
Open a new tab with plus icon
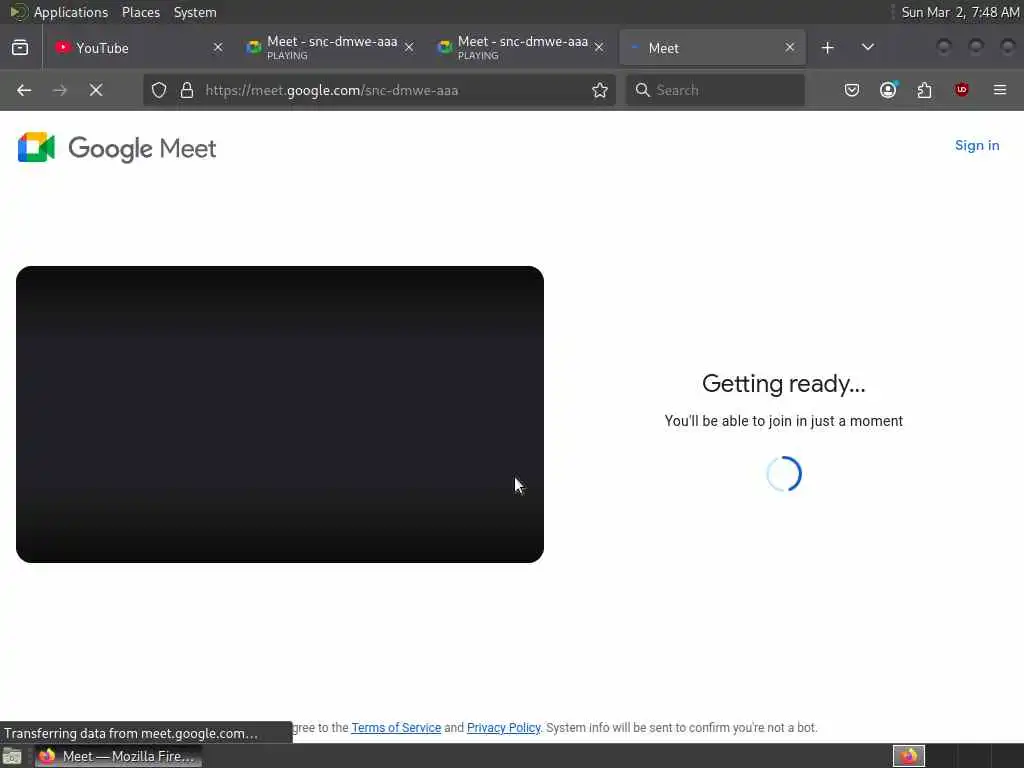(827, 48)
